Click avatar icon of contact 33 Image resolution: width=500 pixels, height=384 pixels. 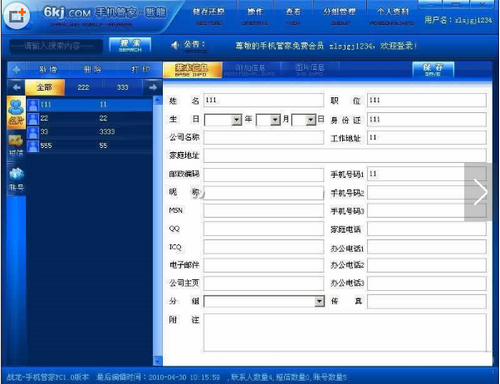(x=33, y=132)
